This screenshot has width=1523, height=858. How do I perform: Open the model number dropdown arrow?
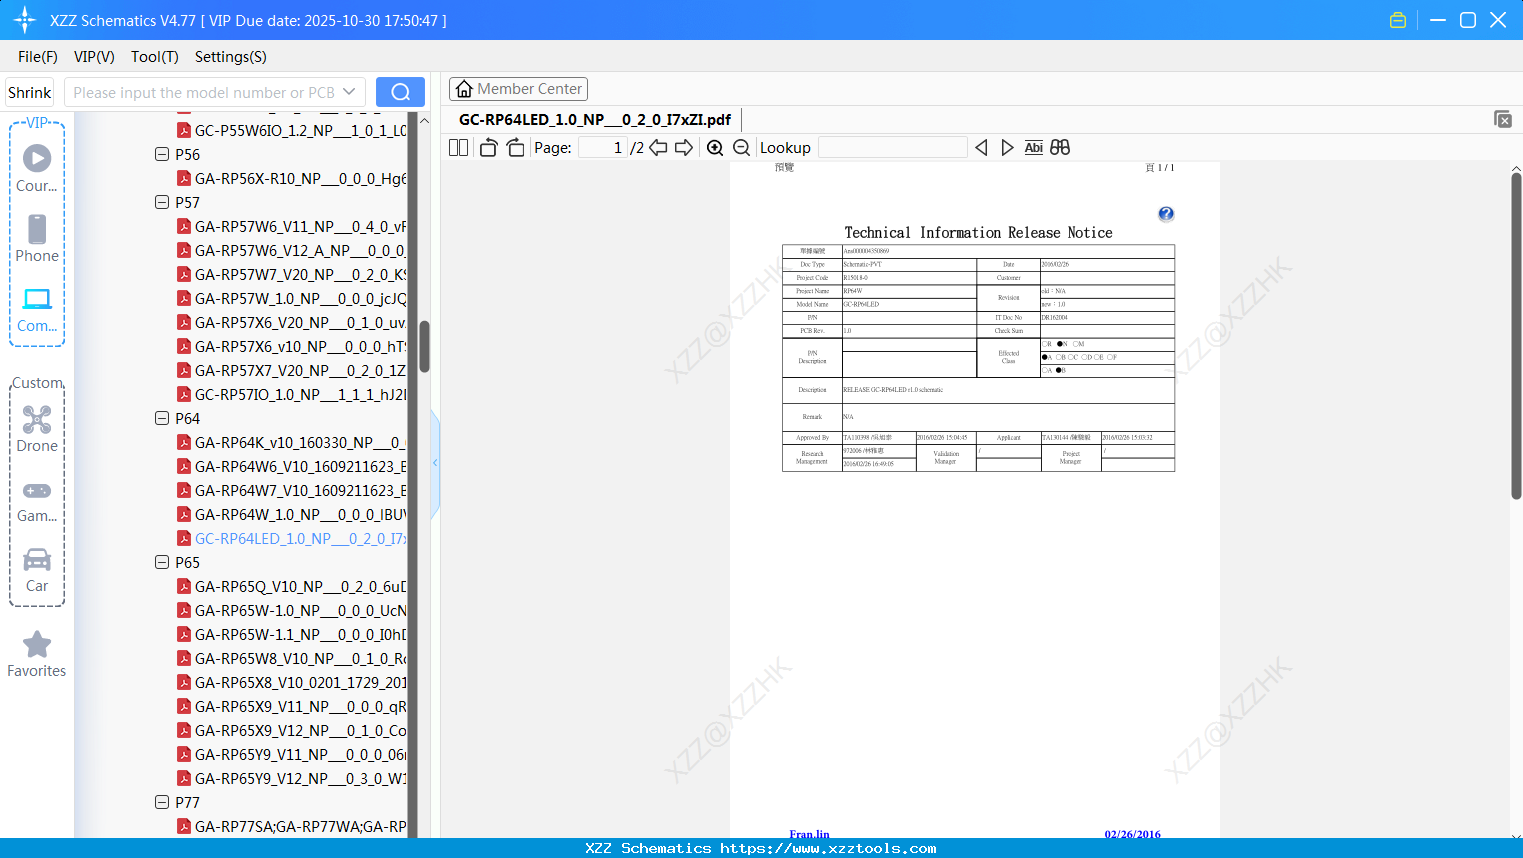349,92
